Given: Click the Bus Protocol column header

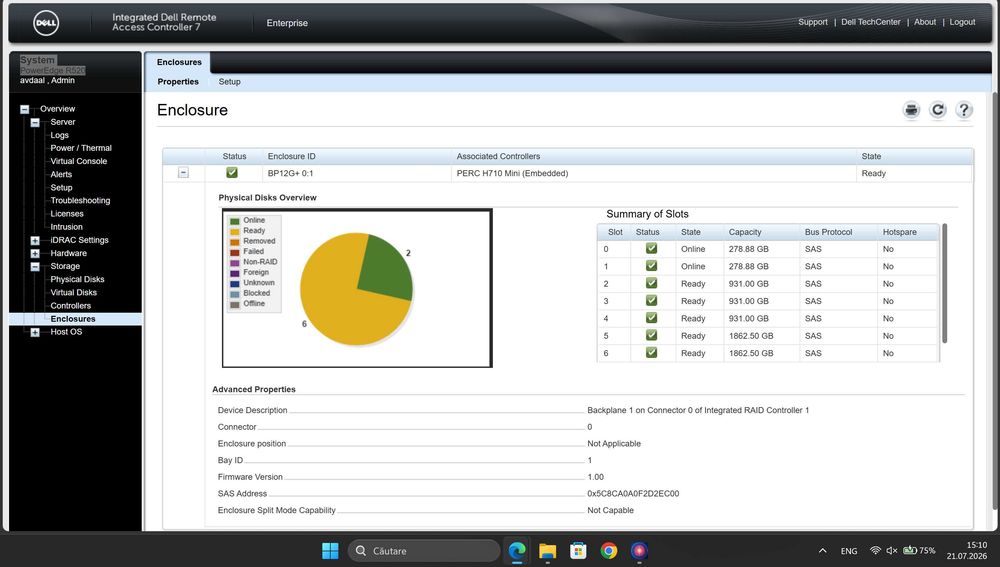Looking at the screenshot, I should (828, 232).
